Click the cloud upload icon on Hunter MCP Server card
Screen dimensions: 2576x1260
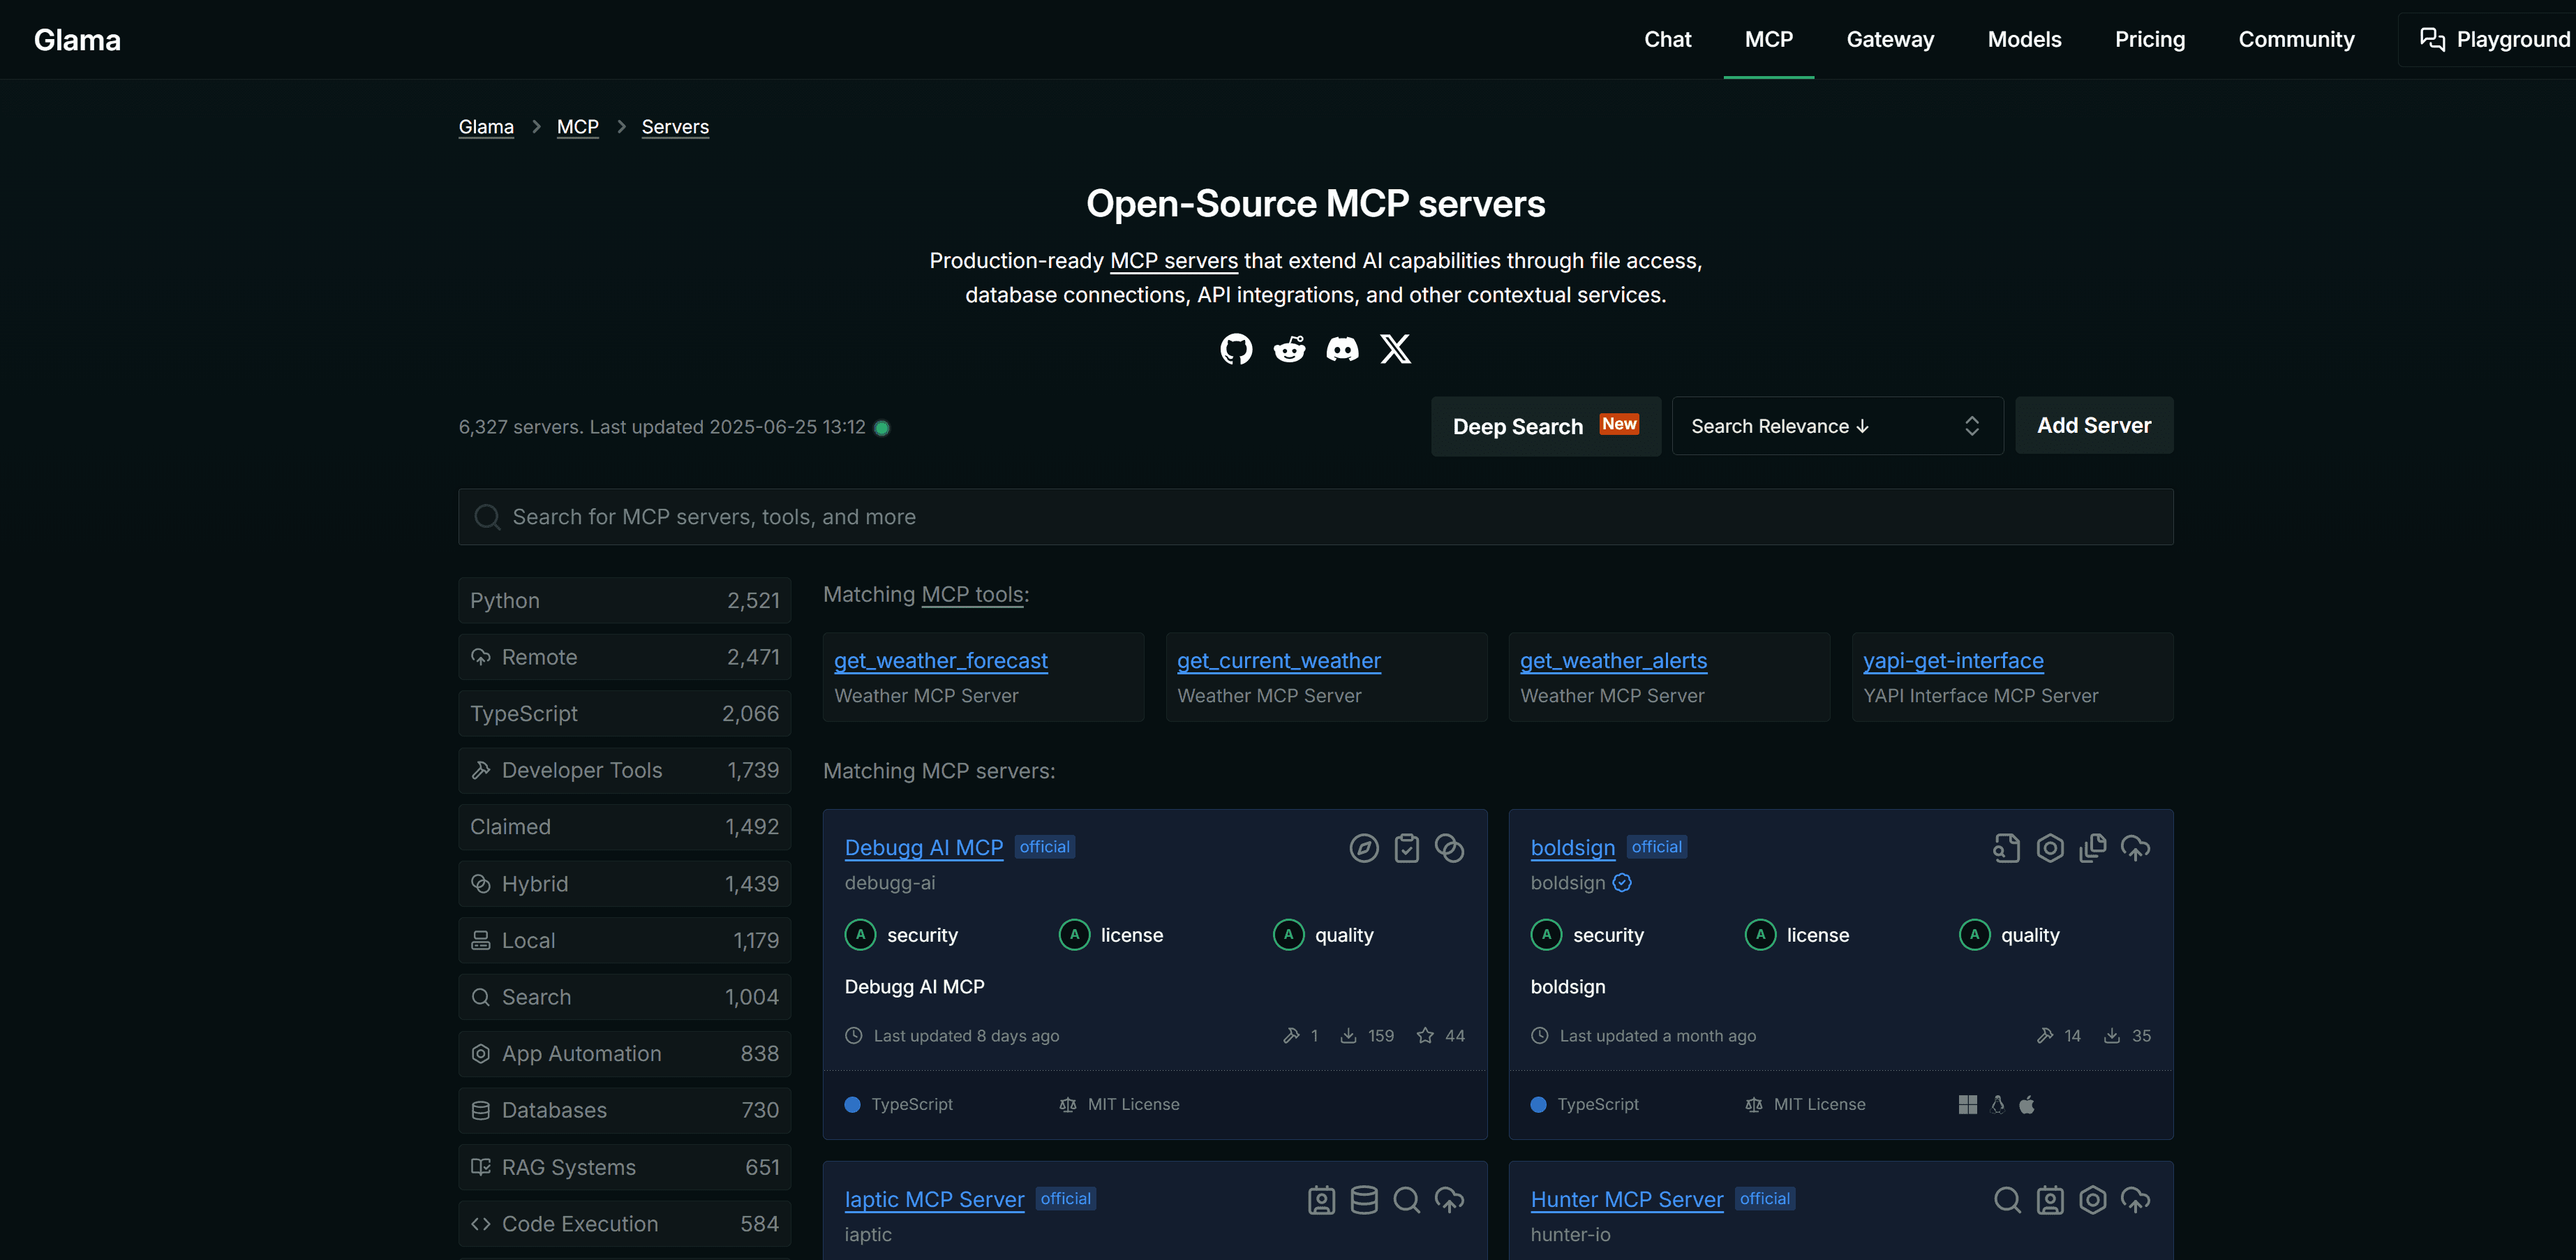pos(2135,1200)
